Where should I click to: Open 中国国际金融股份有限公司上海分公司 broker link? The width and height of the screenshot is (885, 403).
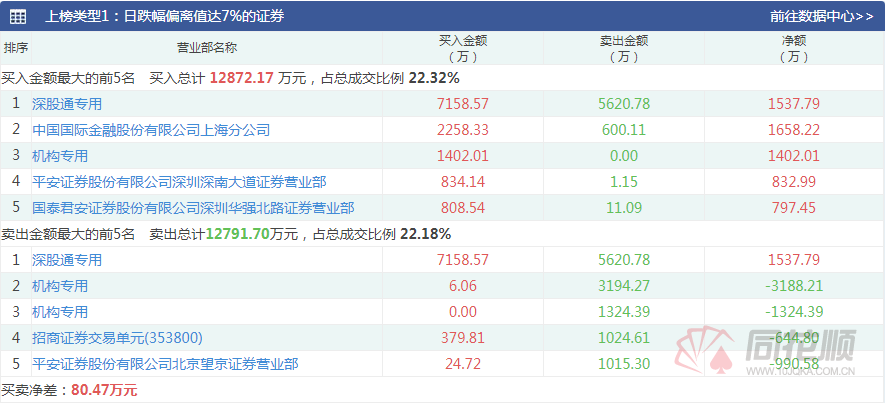coord(151,130)
